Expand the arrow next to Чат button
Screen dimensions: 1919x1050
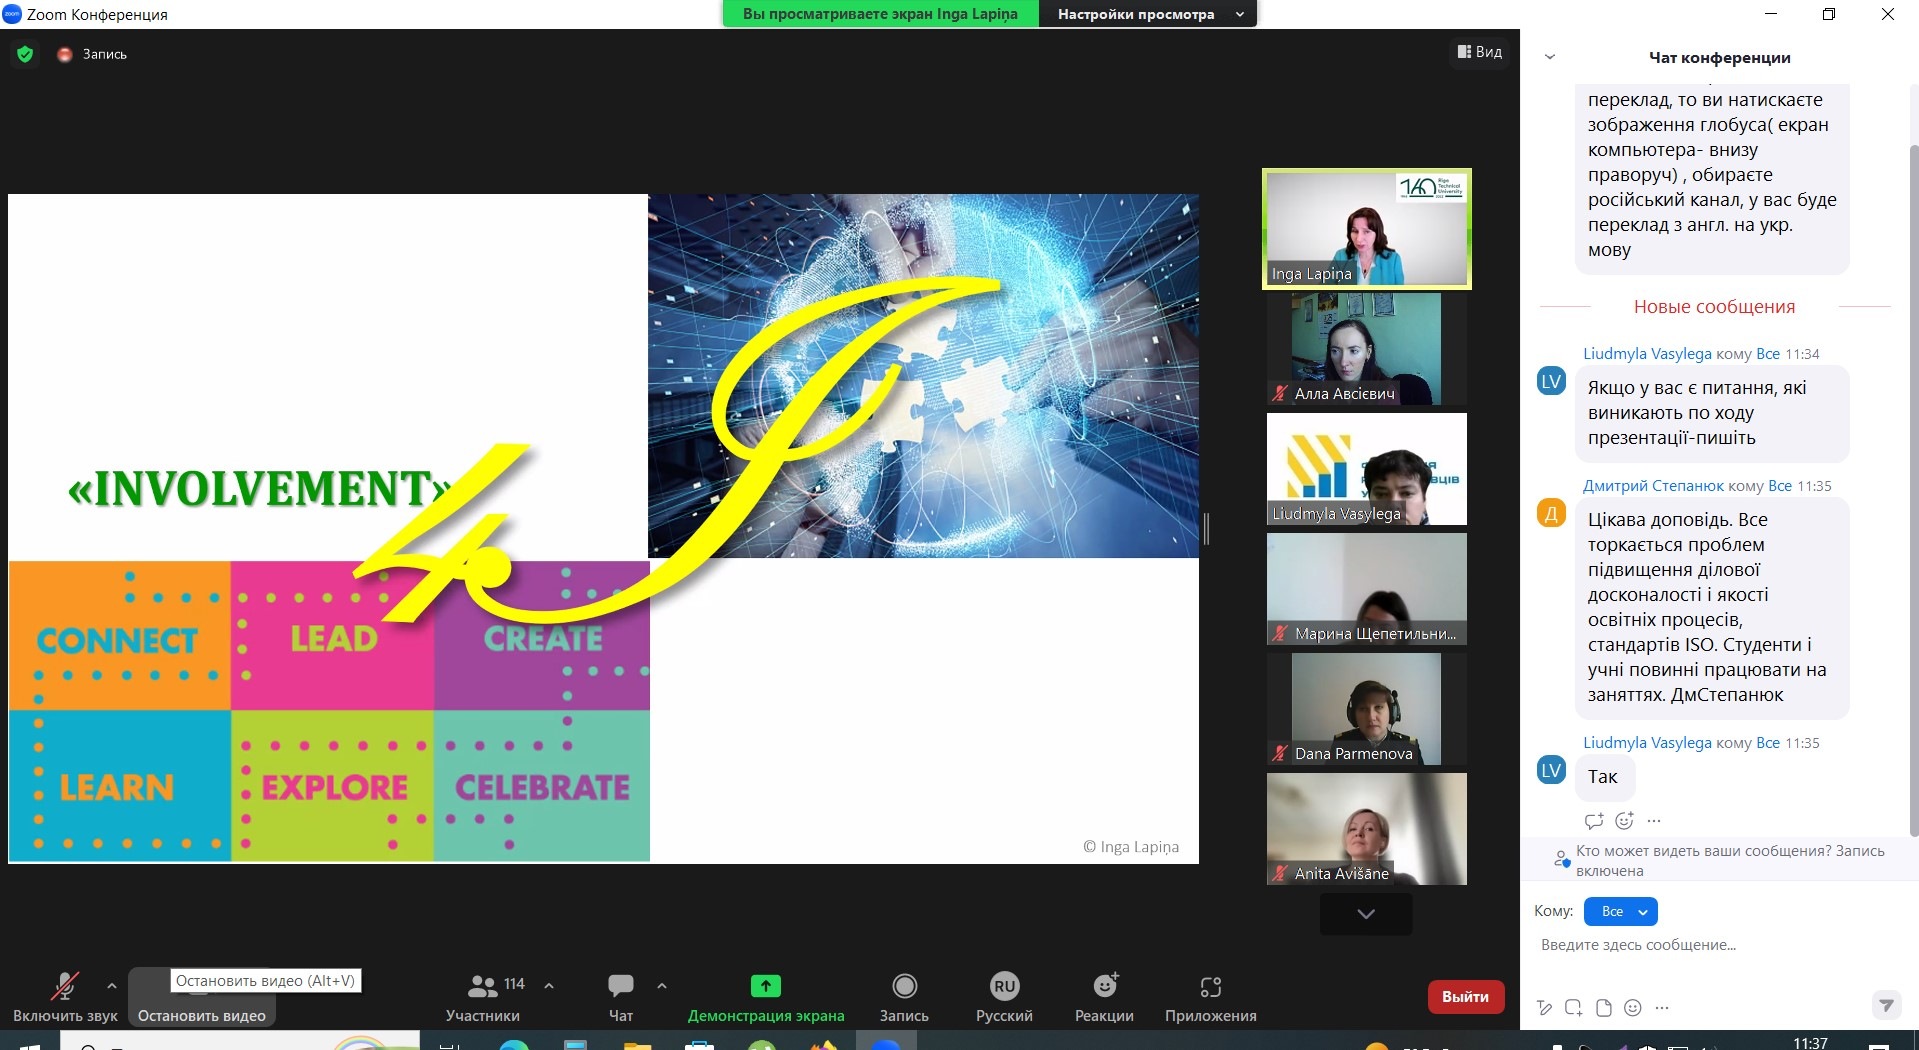pos(662,986)
